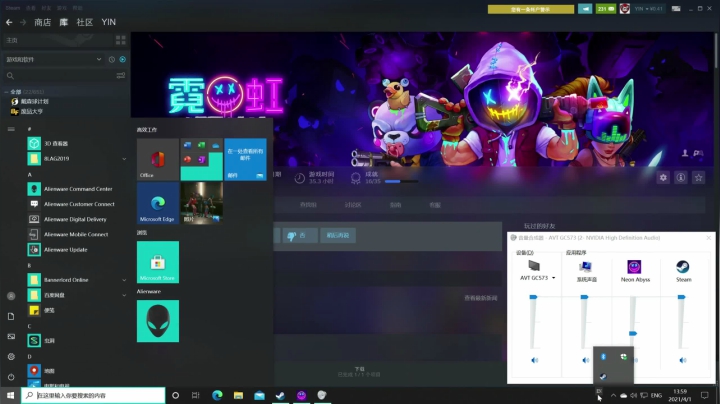Click Steam icon in tray overflow popup
This screenshot has height=404, width=720.
603,376
